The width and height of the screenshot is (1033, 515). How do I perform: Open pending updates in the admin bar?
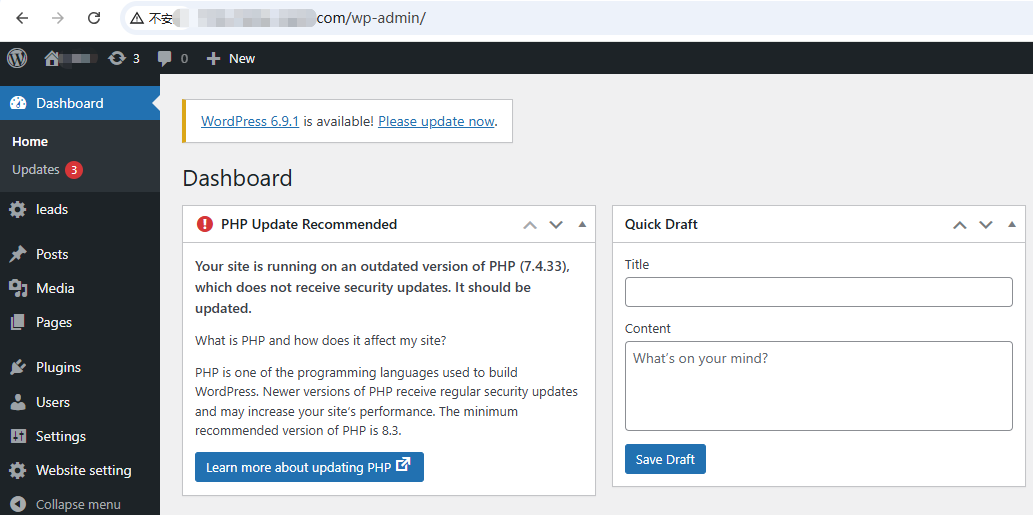[124, 59]
